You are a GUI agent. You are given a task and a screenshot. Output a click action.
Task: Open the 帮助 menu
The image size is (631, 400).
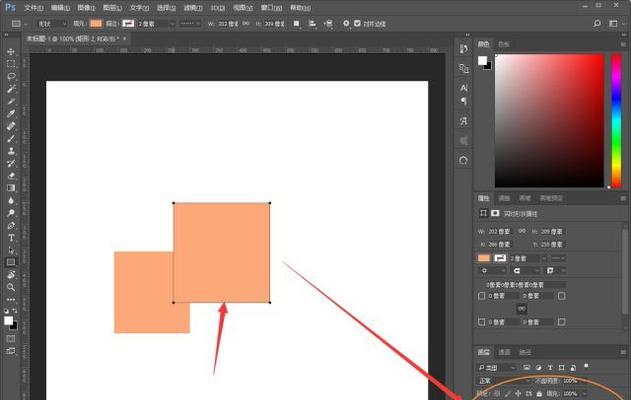[x=300, y=8]
